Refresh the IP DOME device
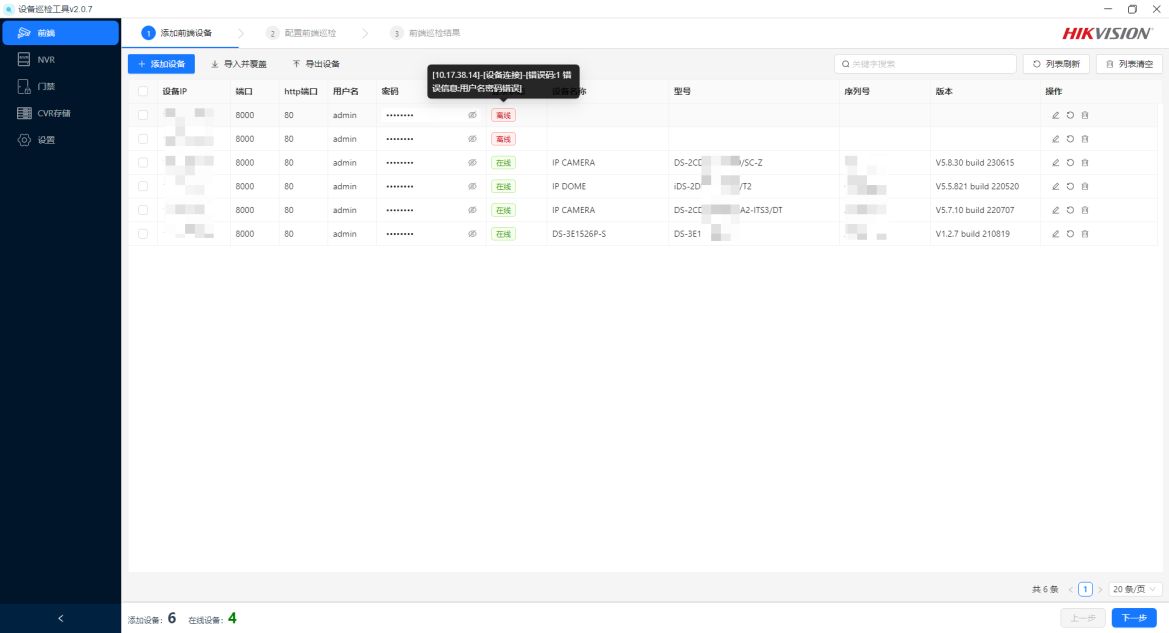The height and width of the screenshot is (633, 1169). coord(1070,186)
